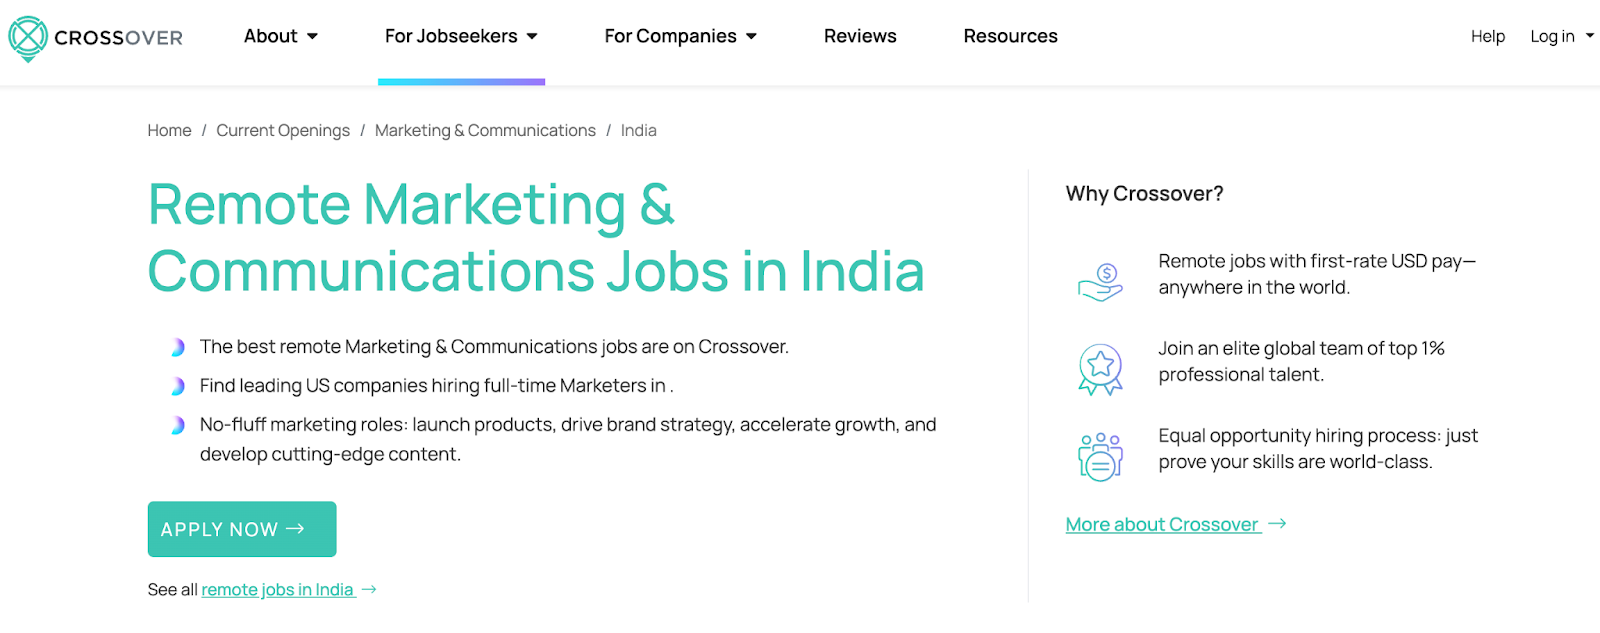Screen dimensions: 1600x633
Task: Open the Resources menu item
Action: pos(1010,36)
